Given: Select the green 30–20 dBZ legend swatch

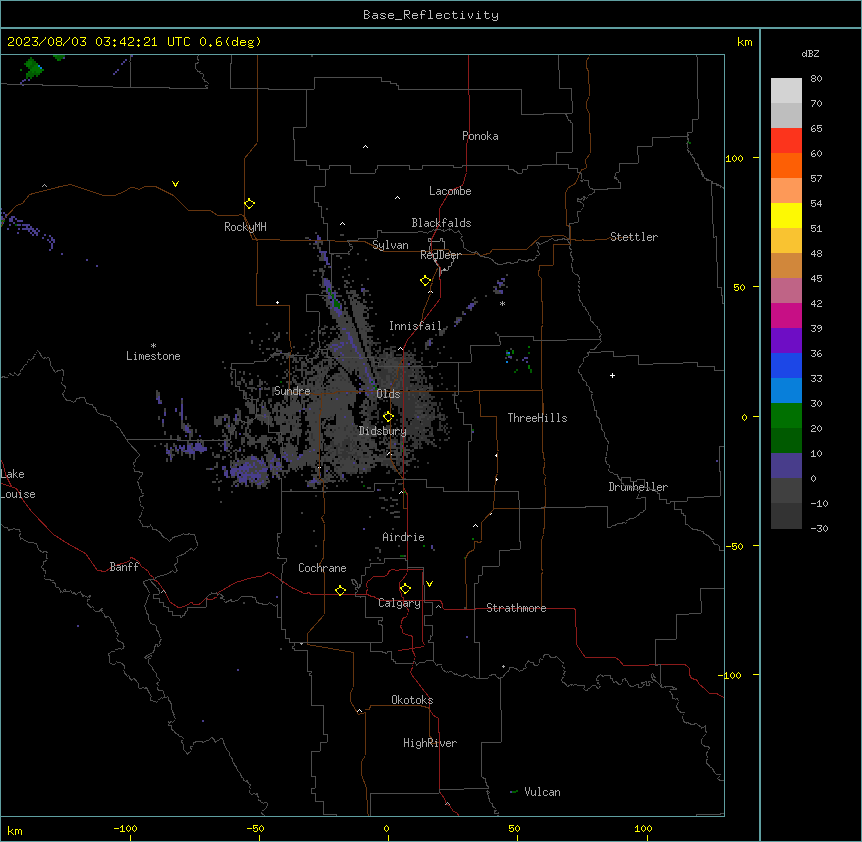Looking at the screenshot, I should point(786,416).
